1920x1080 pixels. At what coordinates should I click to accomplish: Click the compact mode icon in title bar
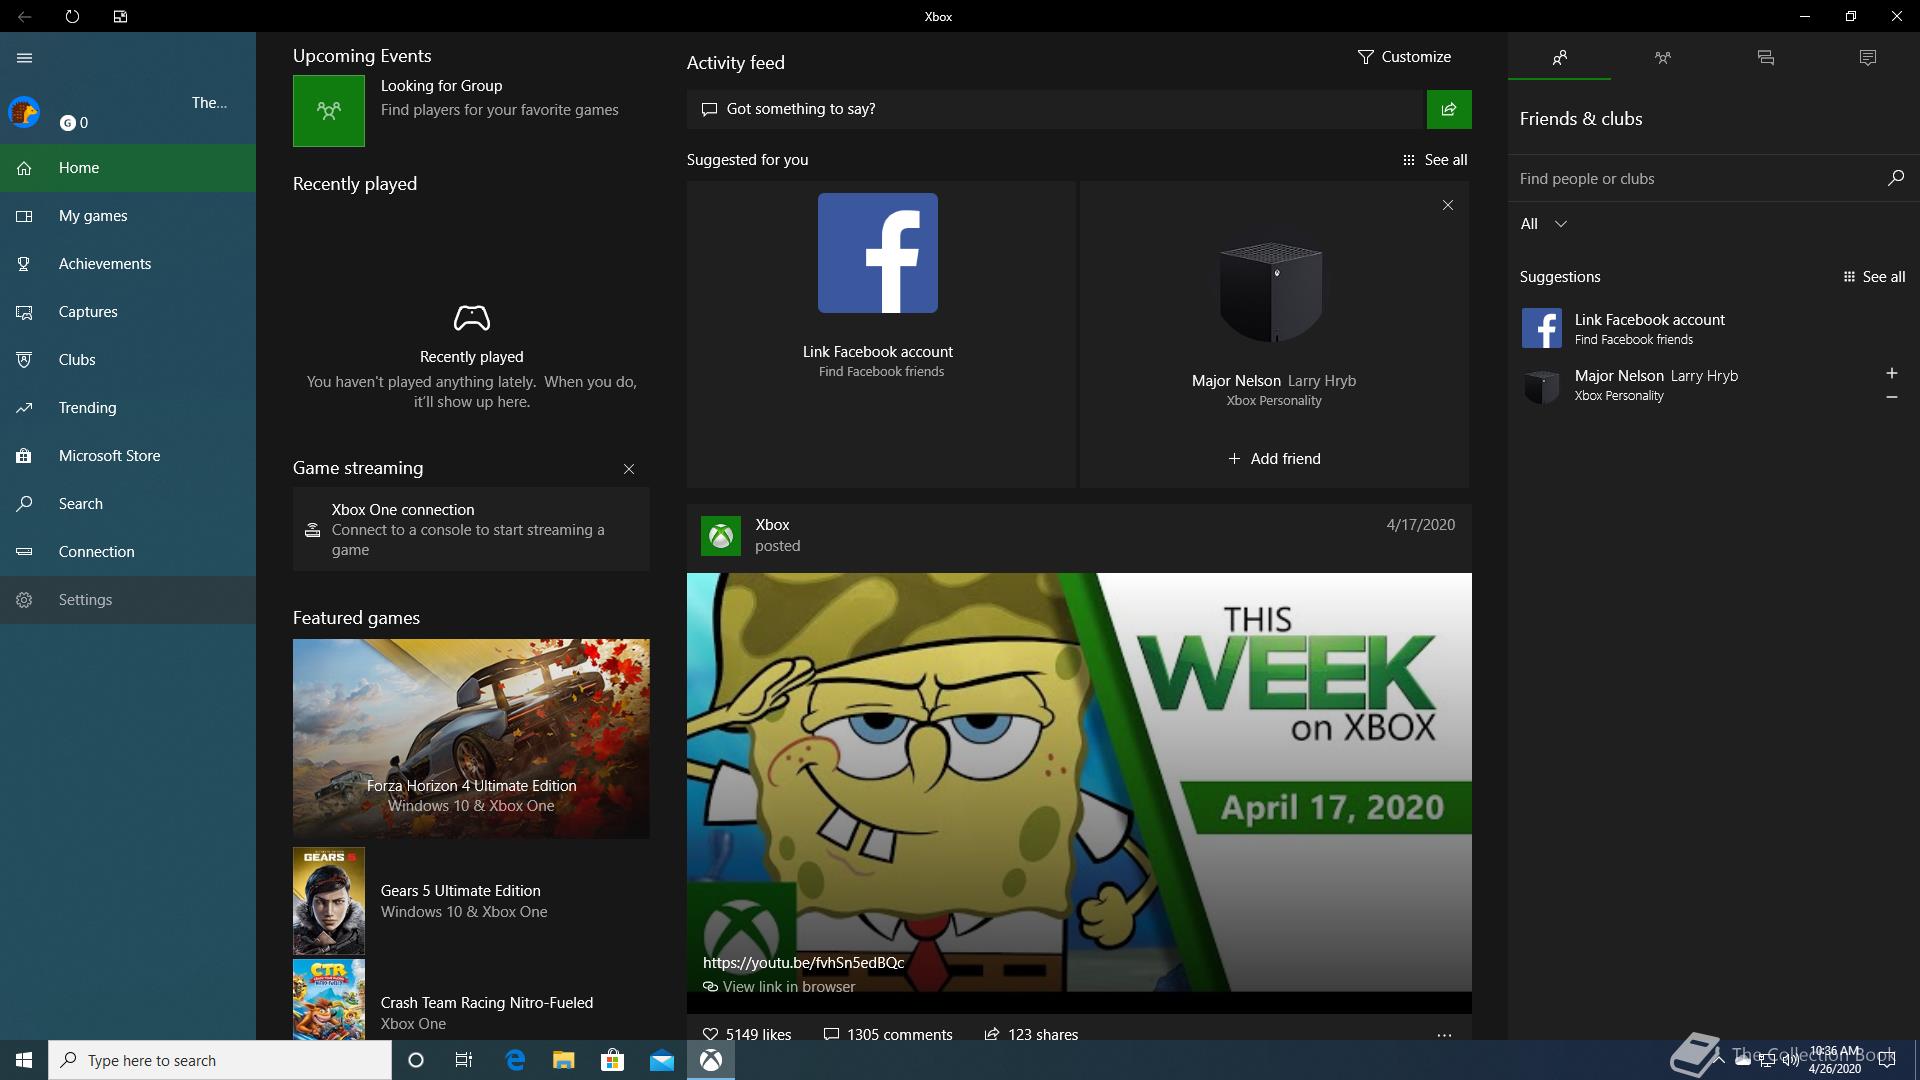[120, 16]
